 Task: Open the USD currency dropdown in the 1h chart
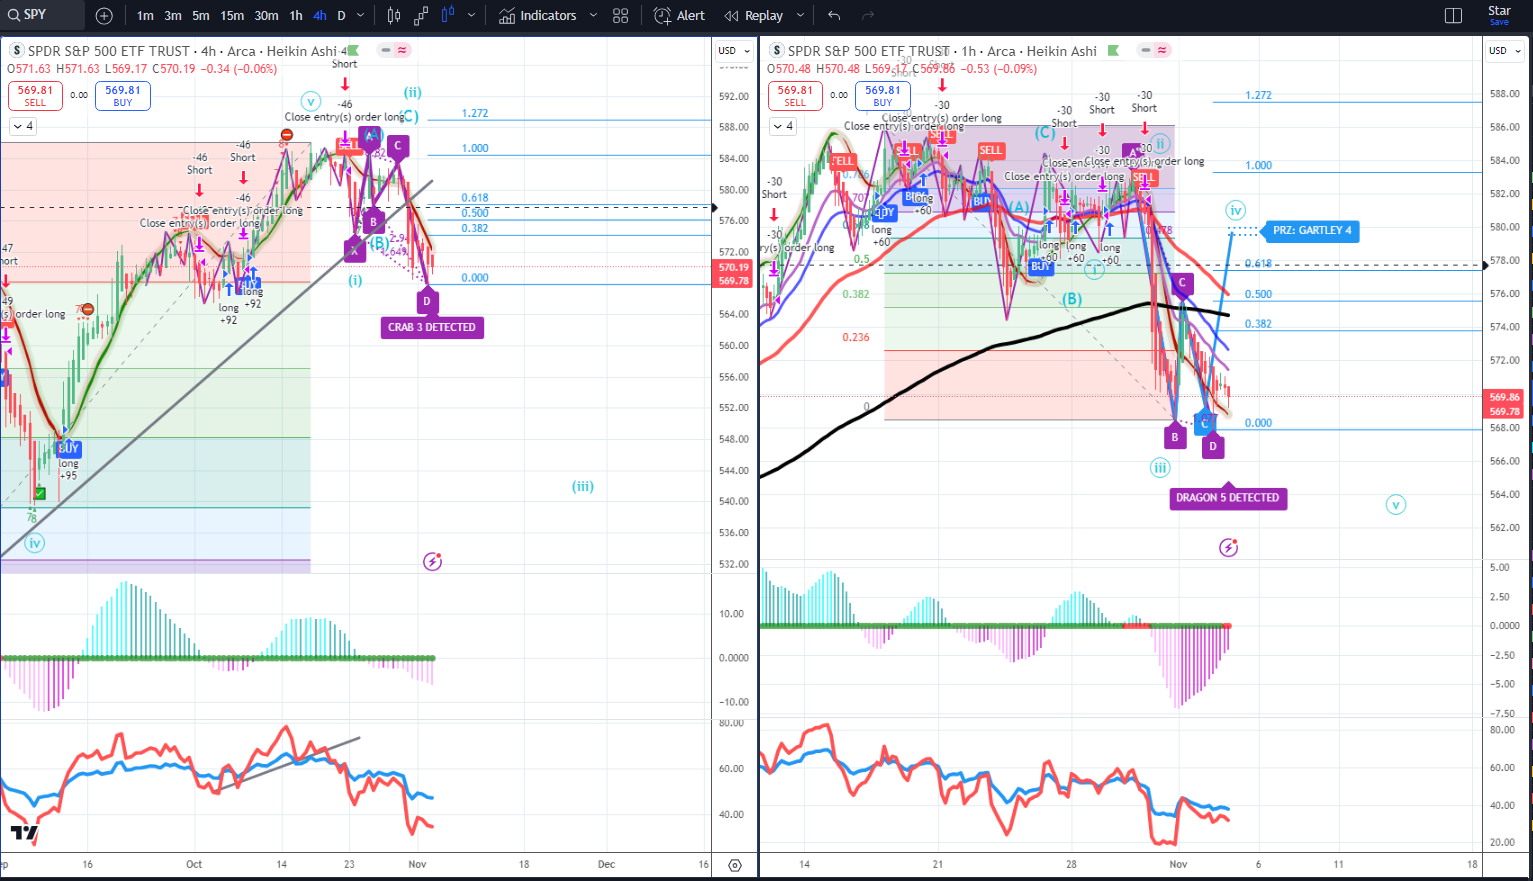pyautogui.click(x=1504, y=51)
